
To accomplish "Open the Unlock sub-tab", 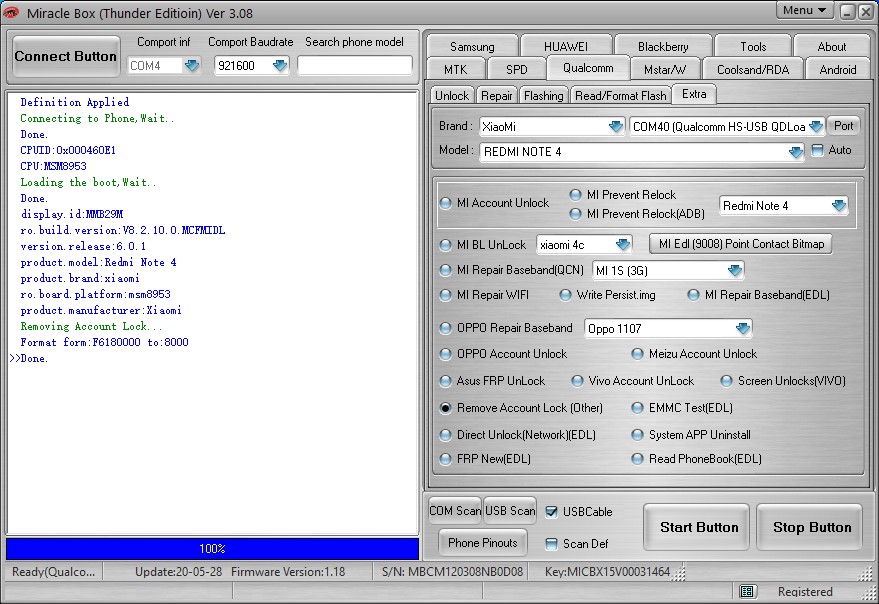I will coord(452,96).
